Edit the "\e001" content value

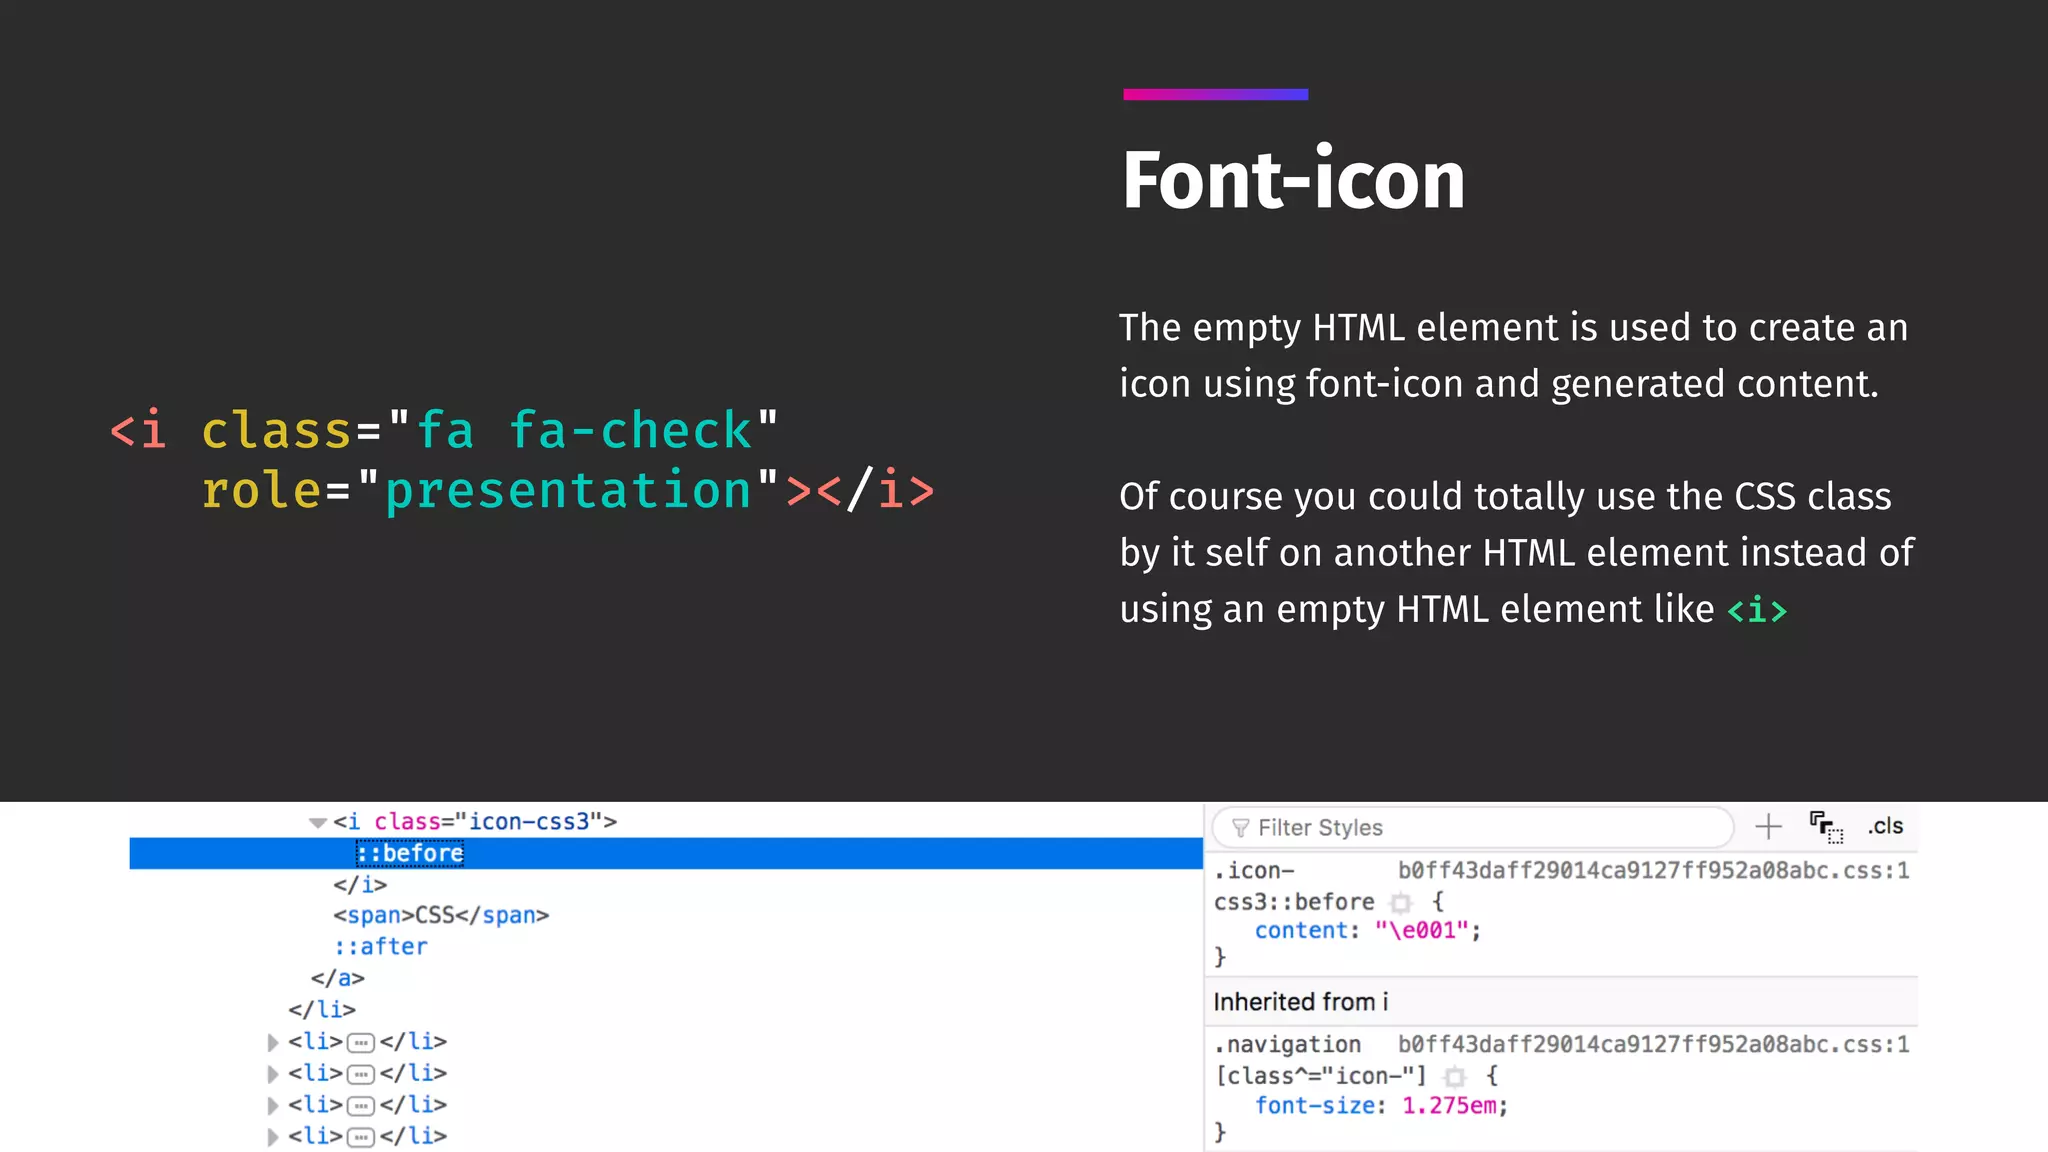pyautogui.click(x=1421, y=930)
